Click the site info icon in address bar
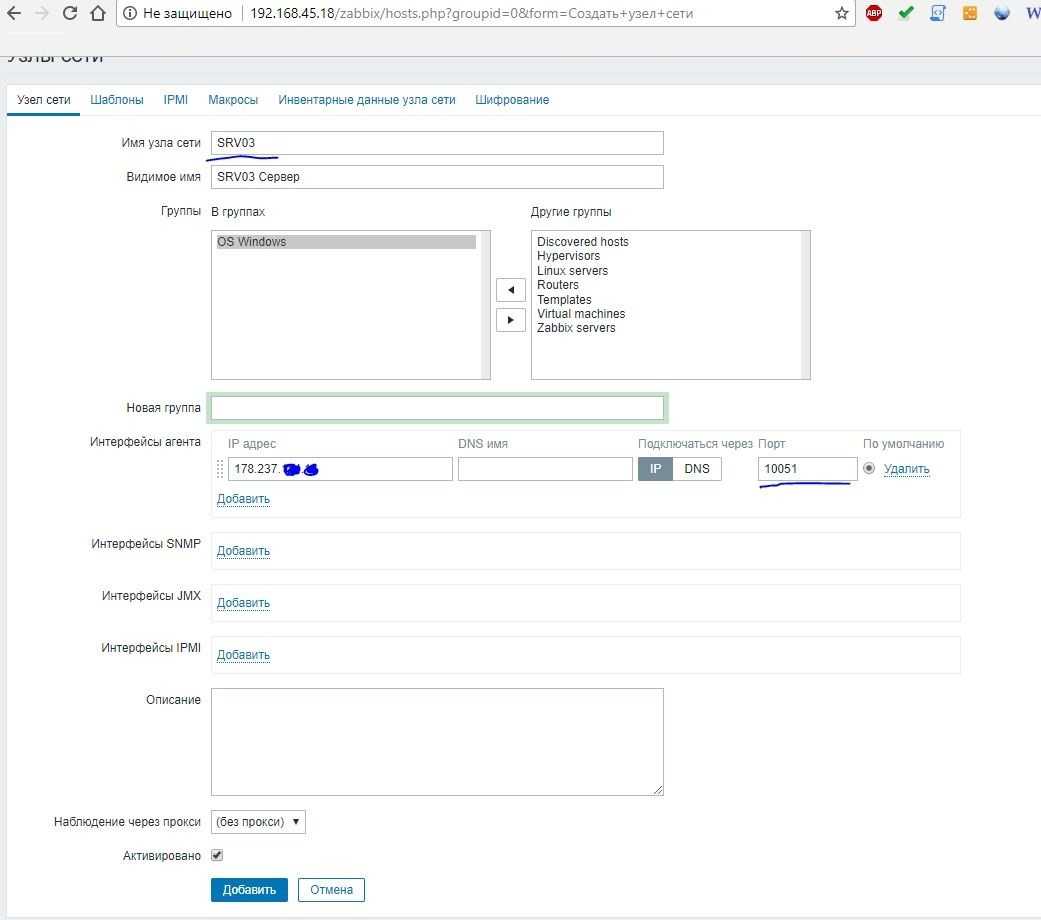1041x920 pixels. click(x=130, y=14)
